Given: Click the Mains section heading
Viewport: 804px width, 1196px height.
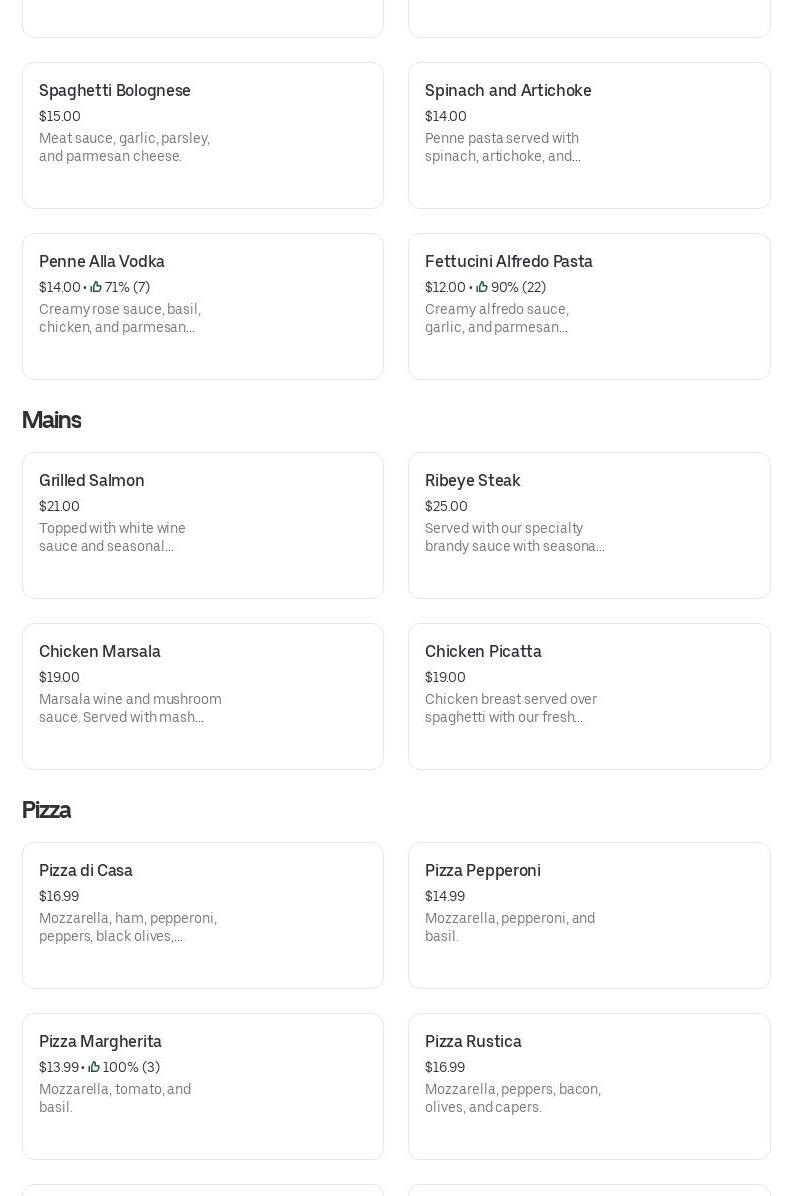Looking at the screenshot, I should (x=51, y=420).
